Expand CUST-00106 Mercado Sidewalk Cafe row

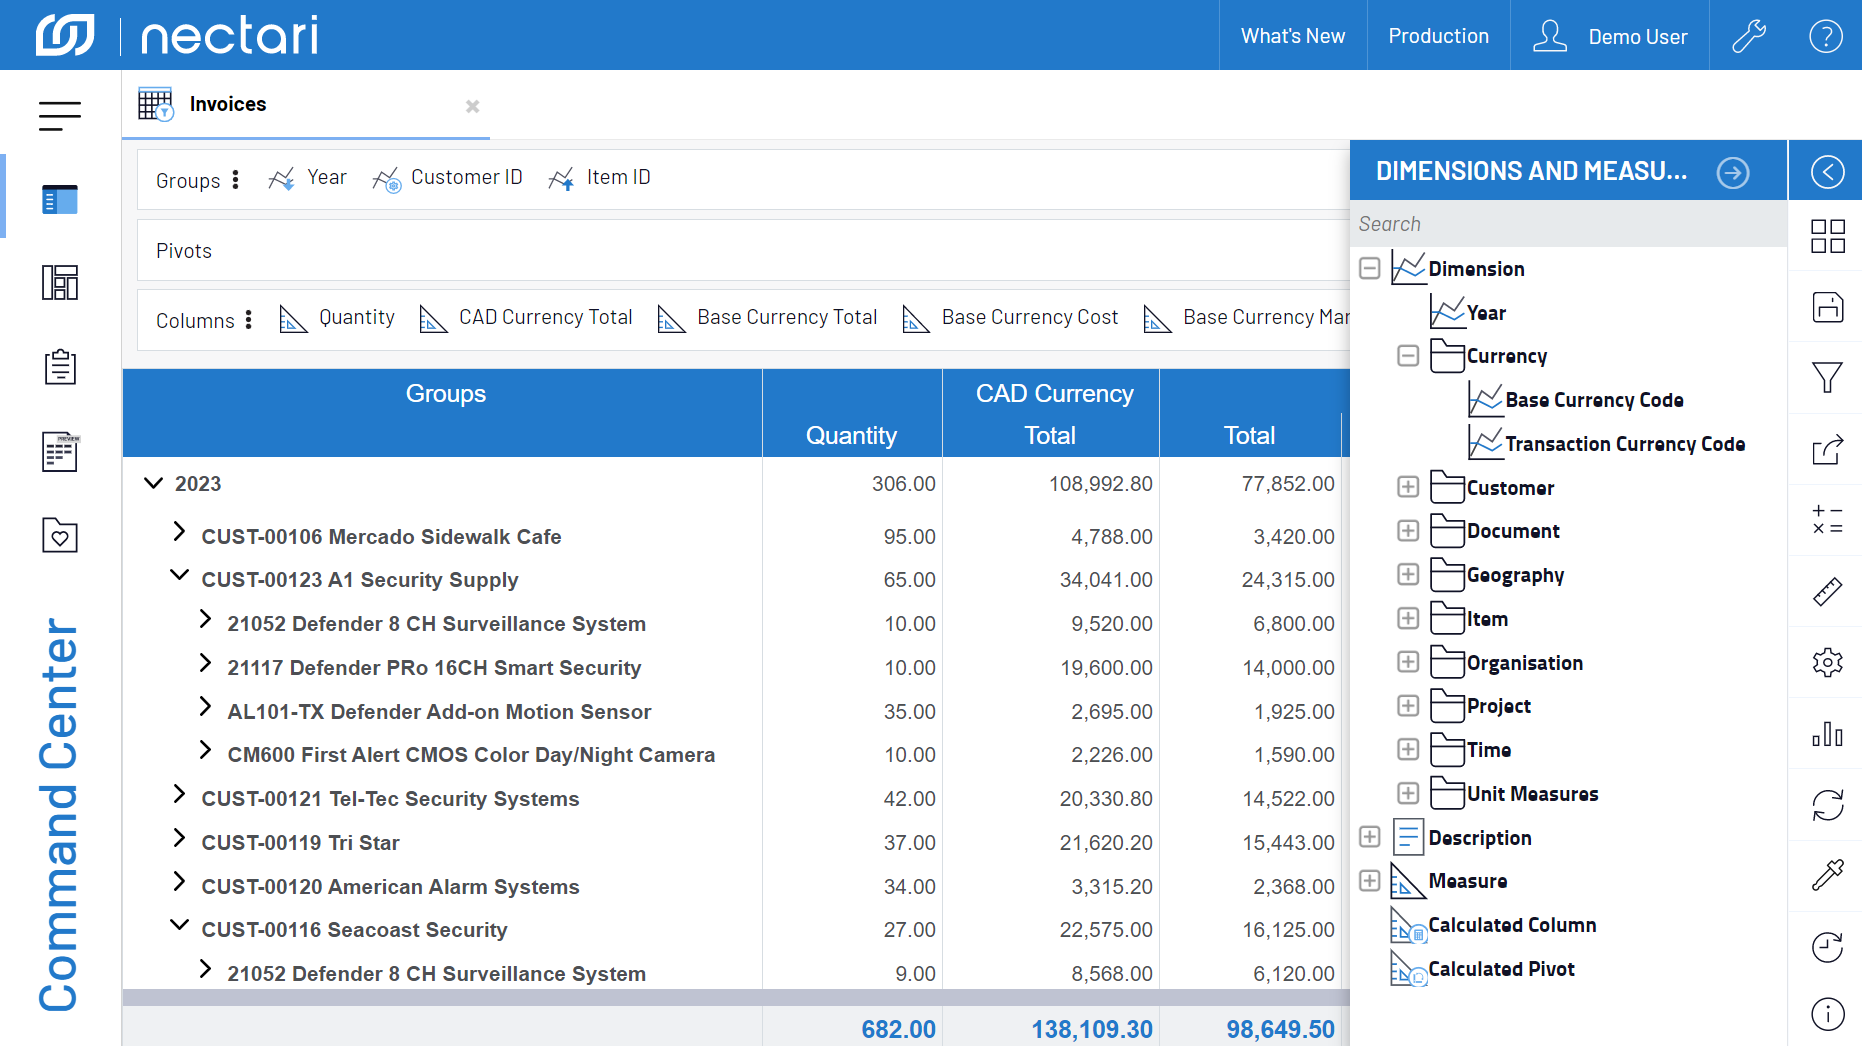pyautogui.click(x=179, y=532)
